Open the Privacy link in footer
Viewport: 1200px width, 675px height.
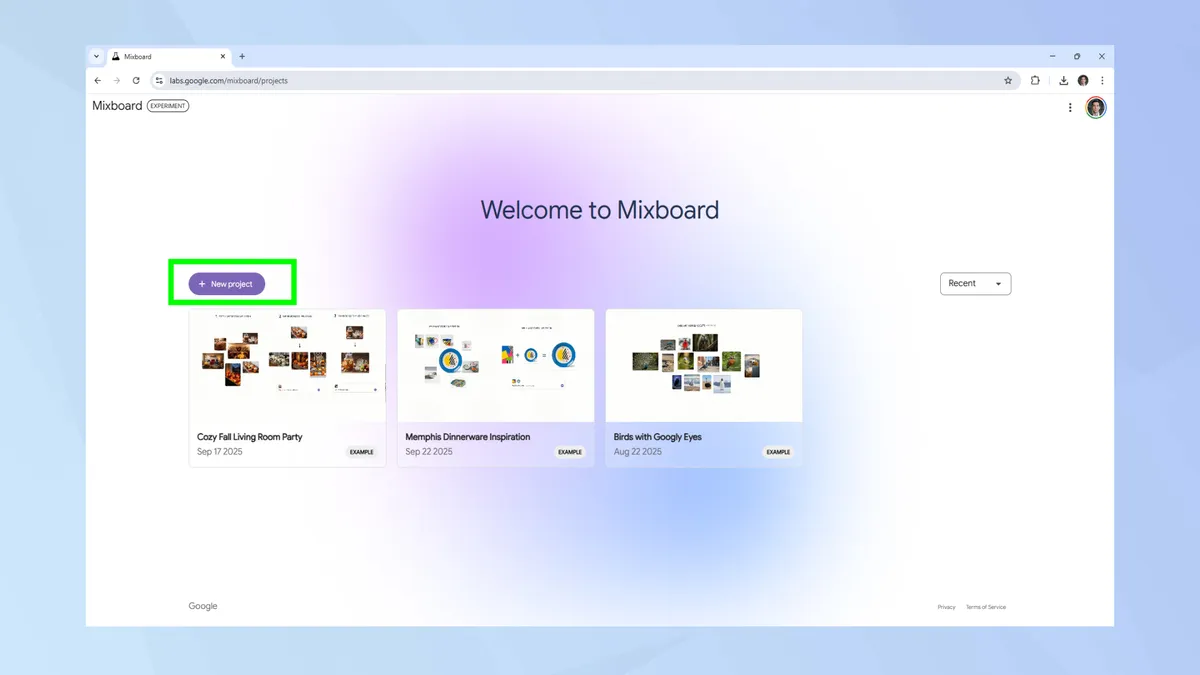(946, 606)
